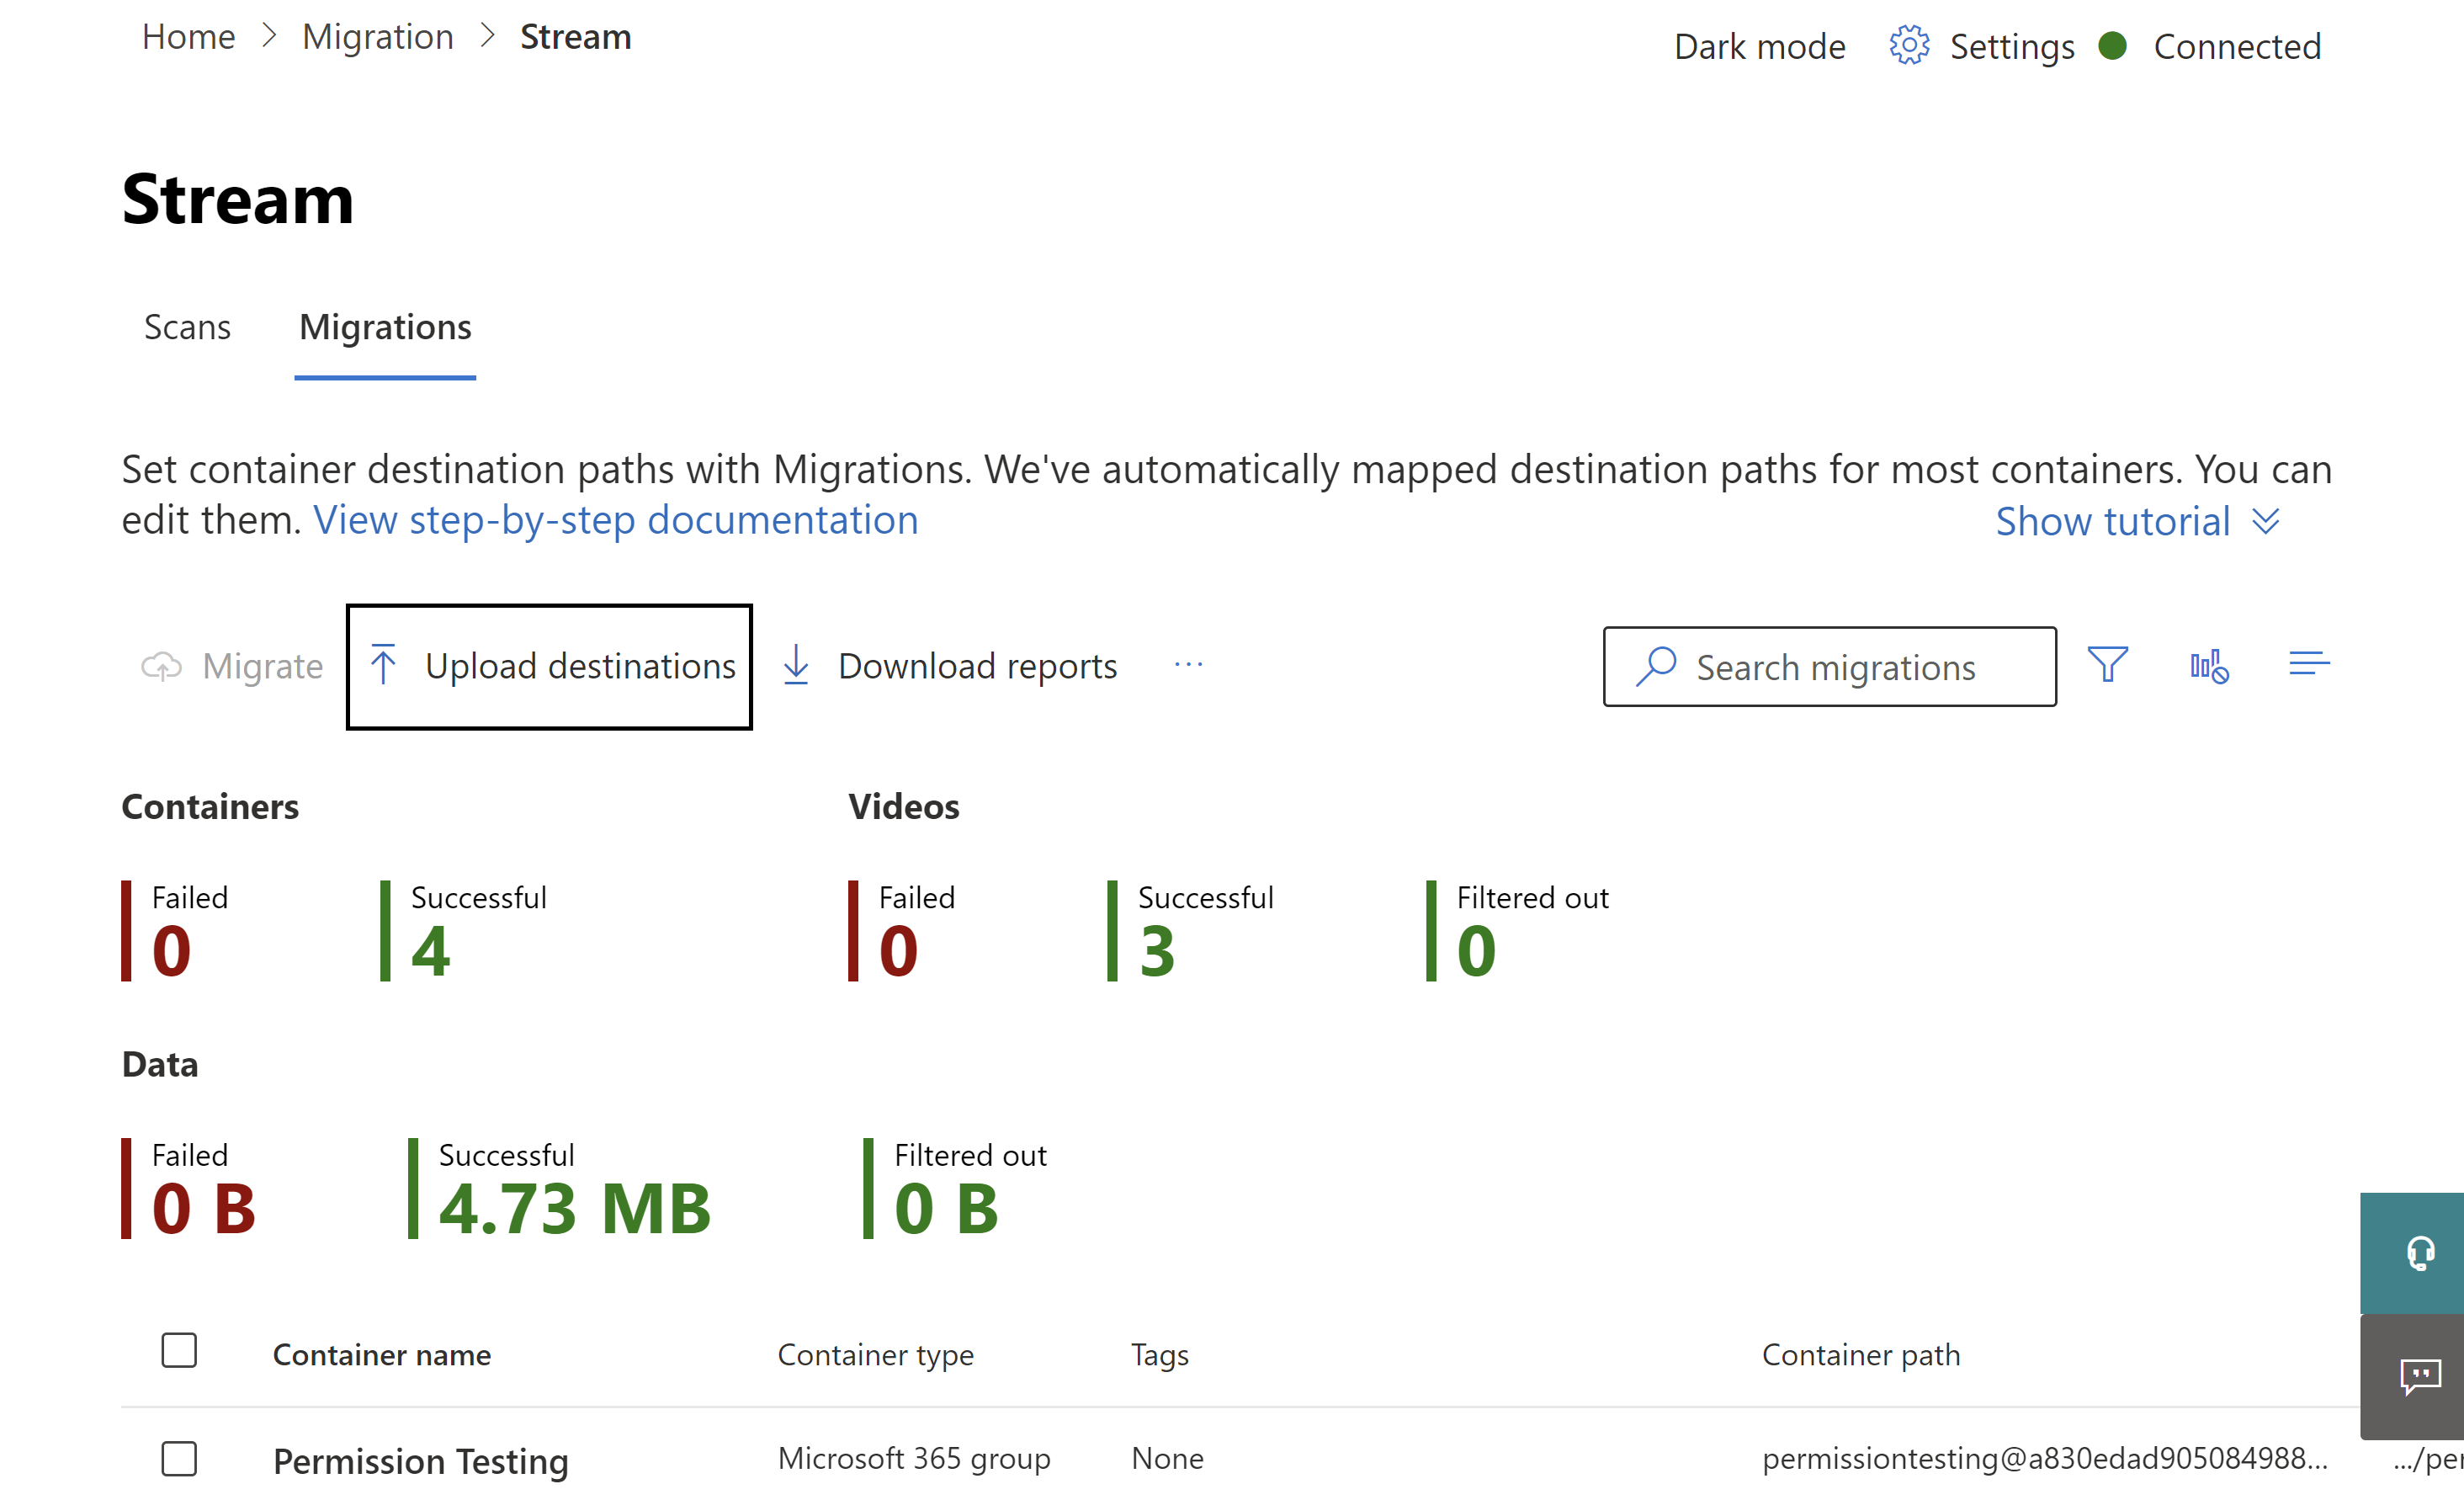This screenshot has height=1500, width=2464.
Task: Click the Home breadcrumb link
Action: point(189,44)
